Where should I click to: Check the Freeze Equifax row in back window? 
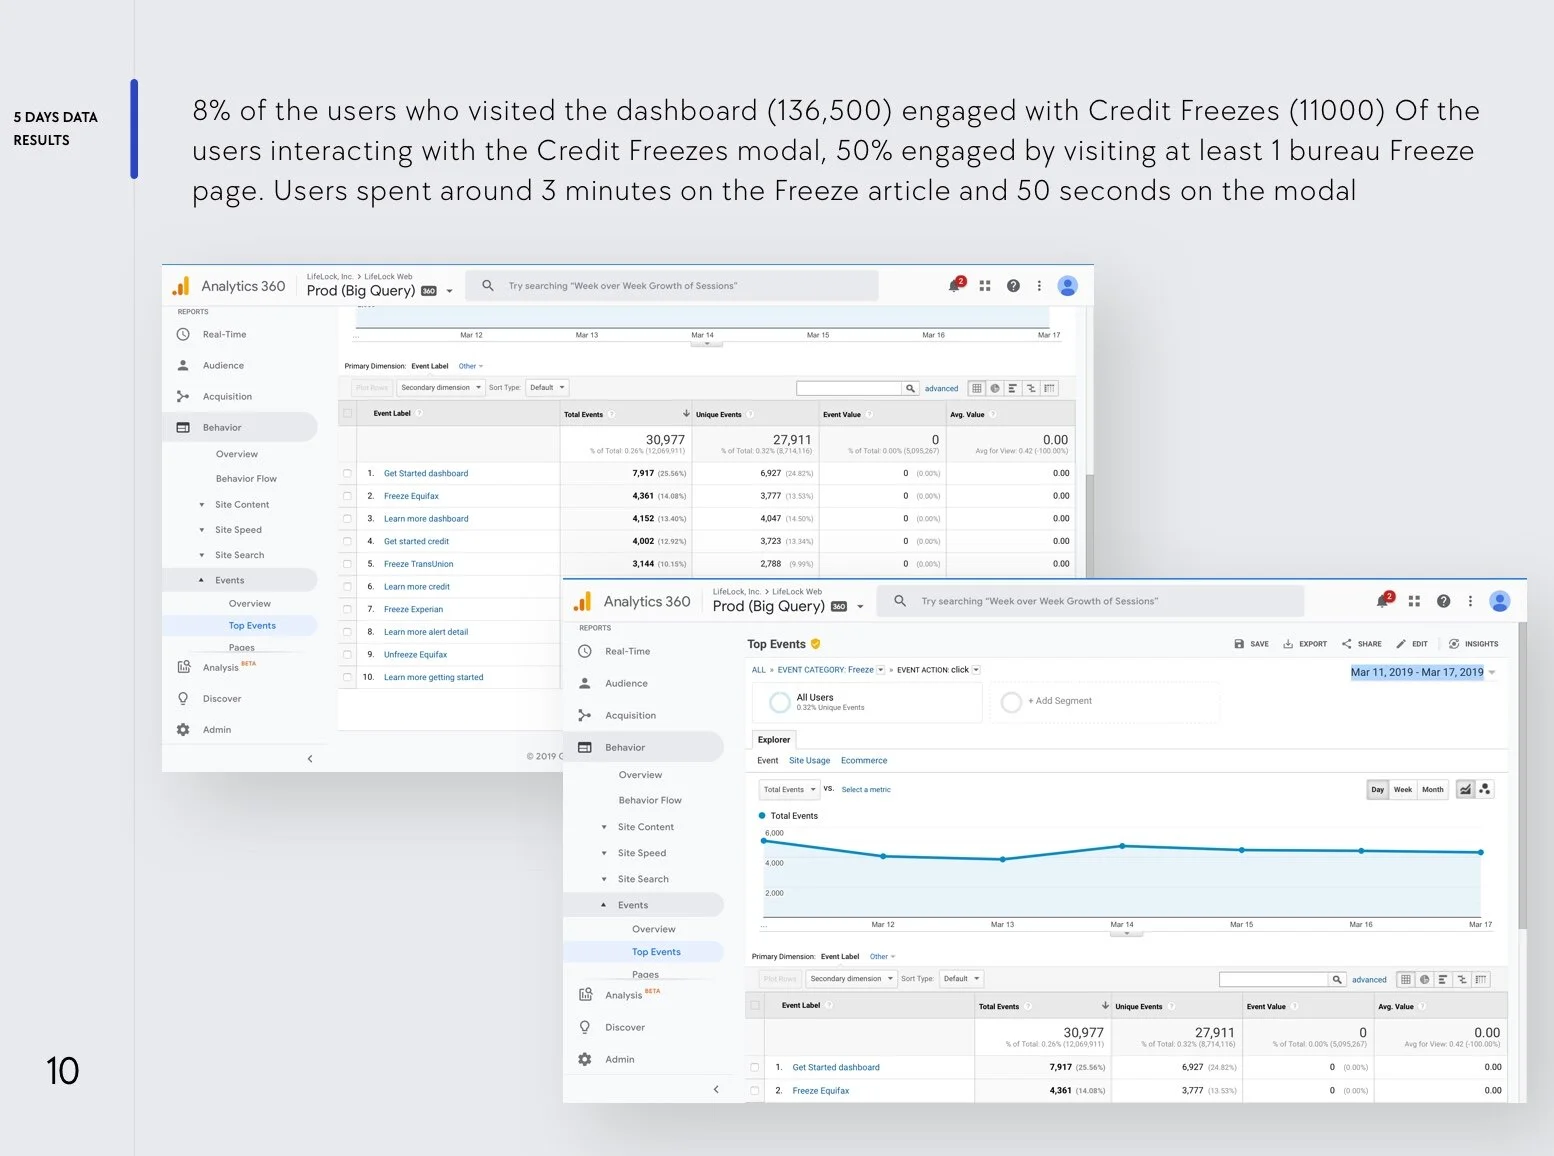(347, 496)
